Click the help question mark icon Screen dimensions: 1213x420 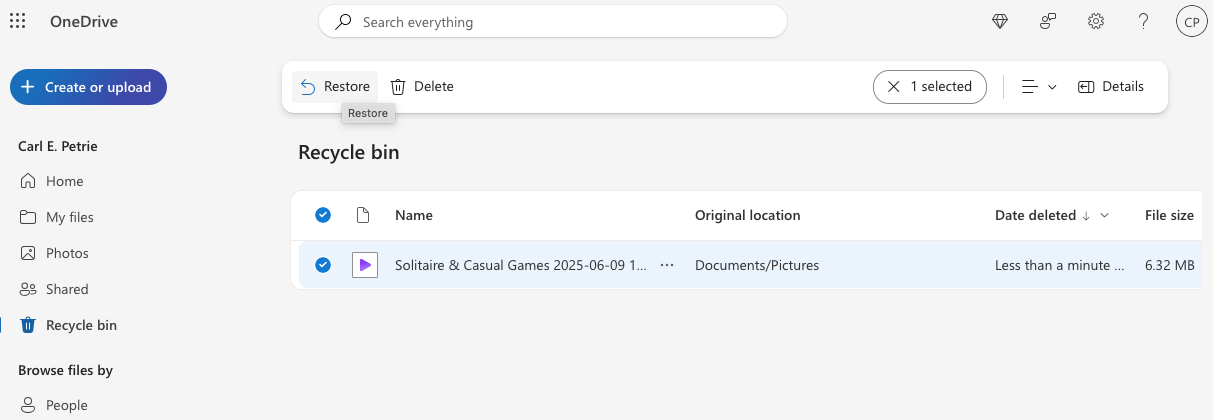pos(1144,21)
